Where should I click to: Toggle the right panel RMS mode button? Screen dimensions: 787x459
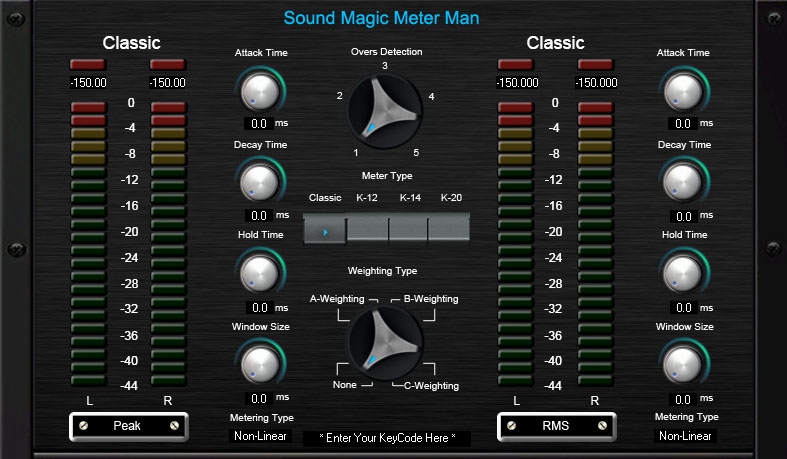point(557,426)
